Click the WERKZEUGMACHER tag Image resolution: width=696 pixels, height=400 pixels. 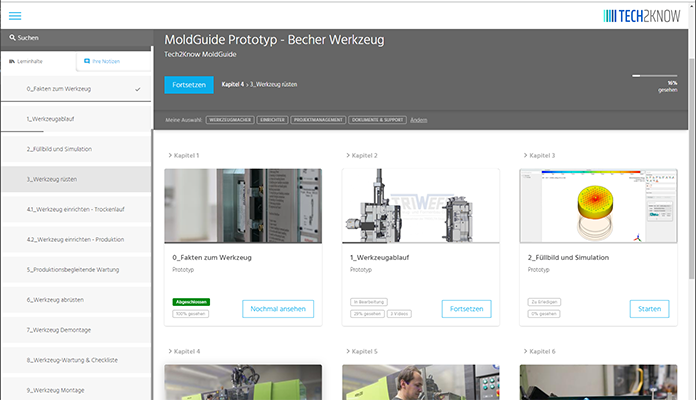click(x=230, y=120)
